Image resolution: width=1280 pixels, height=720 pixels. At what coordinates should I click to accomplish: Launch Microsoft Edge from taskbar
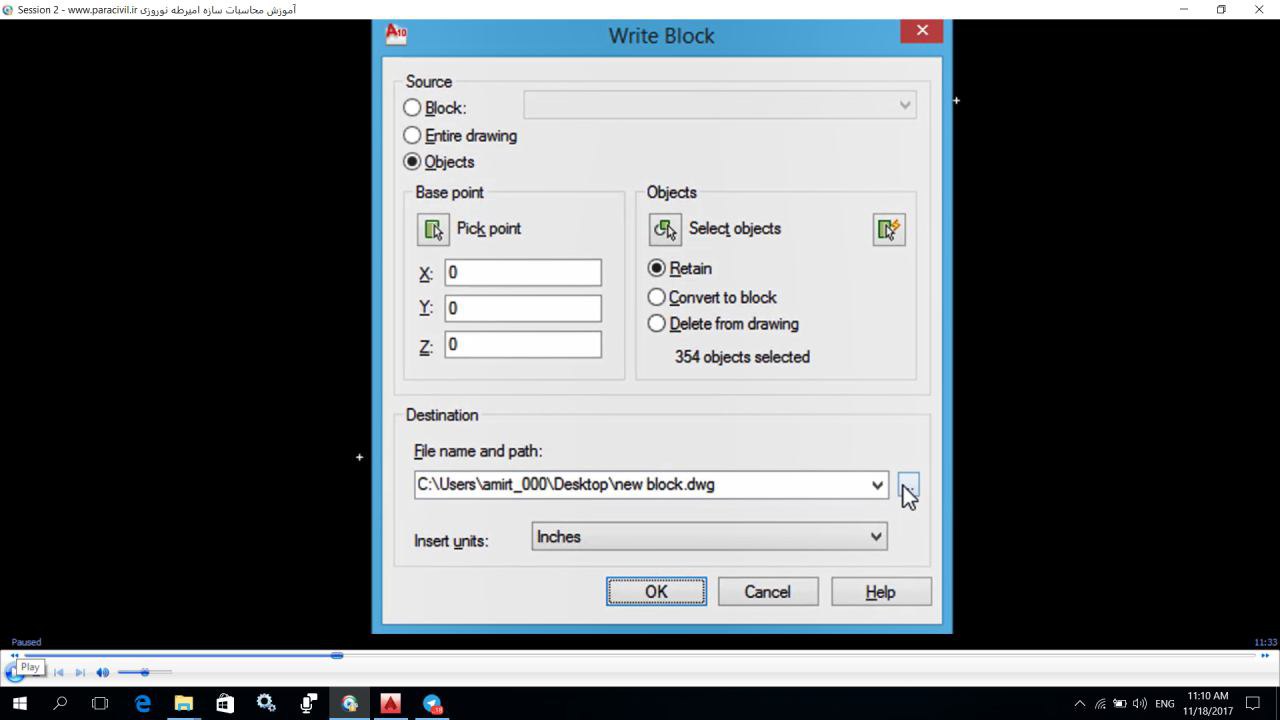[143, 704]
